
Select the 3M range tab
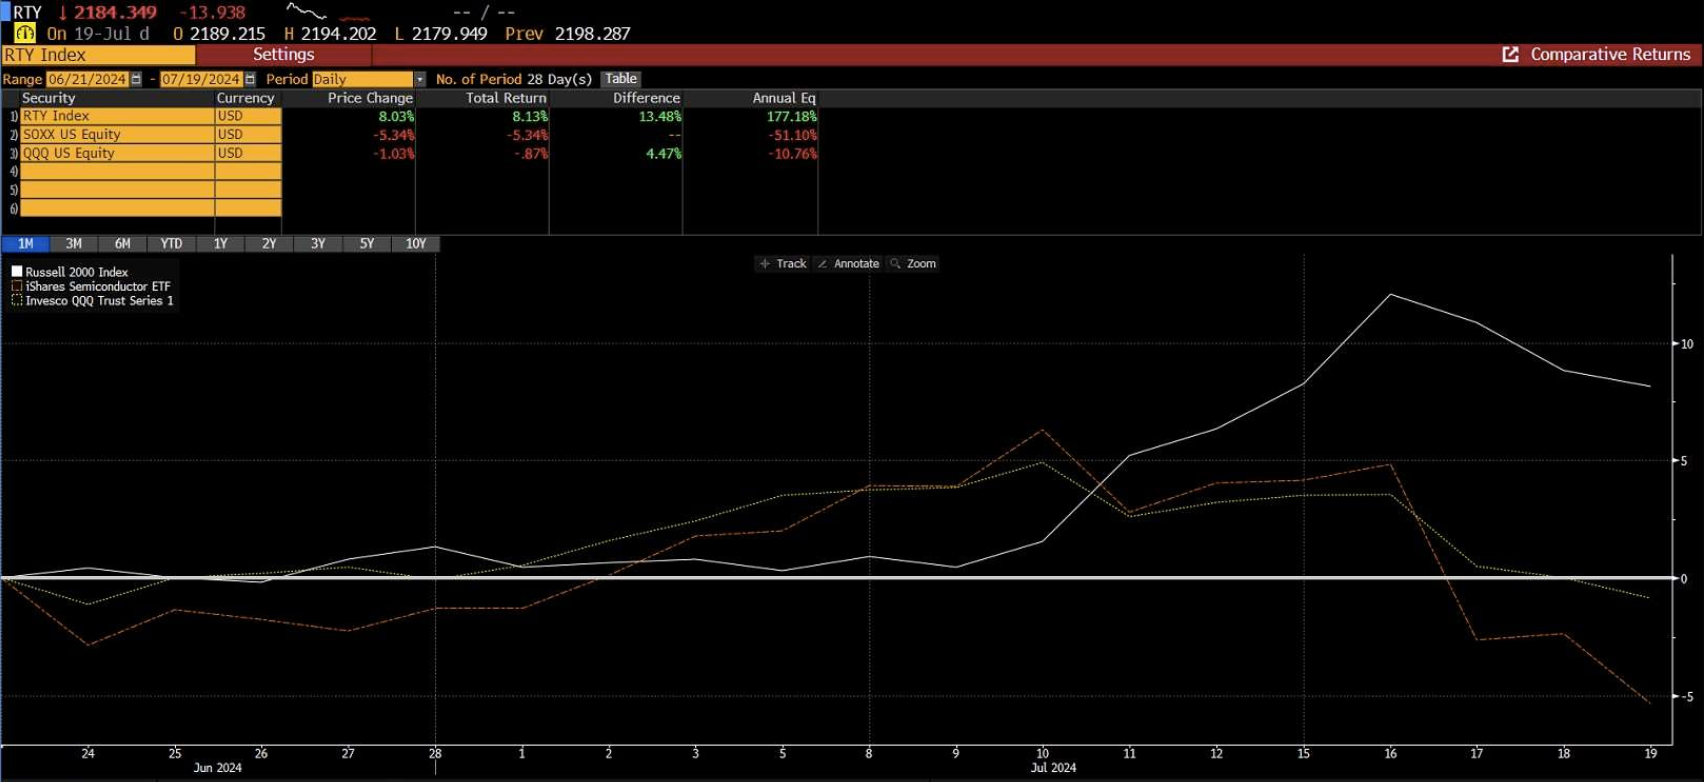click(x=74, y=244)
